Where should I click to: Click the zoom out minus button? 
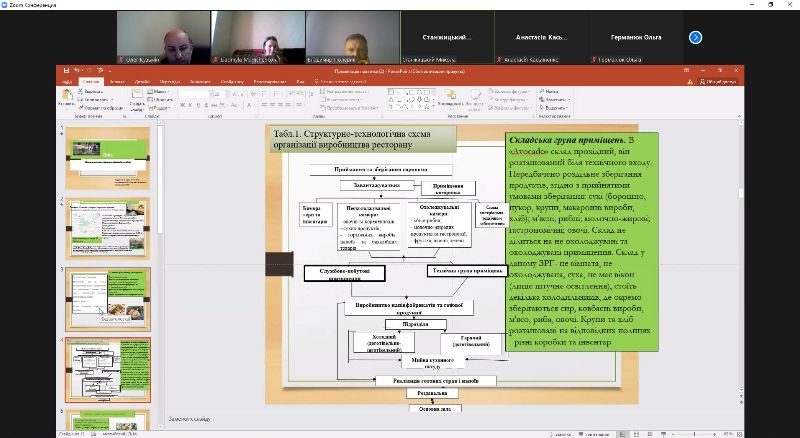tap(674, 434)
